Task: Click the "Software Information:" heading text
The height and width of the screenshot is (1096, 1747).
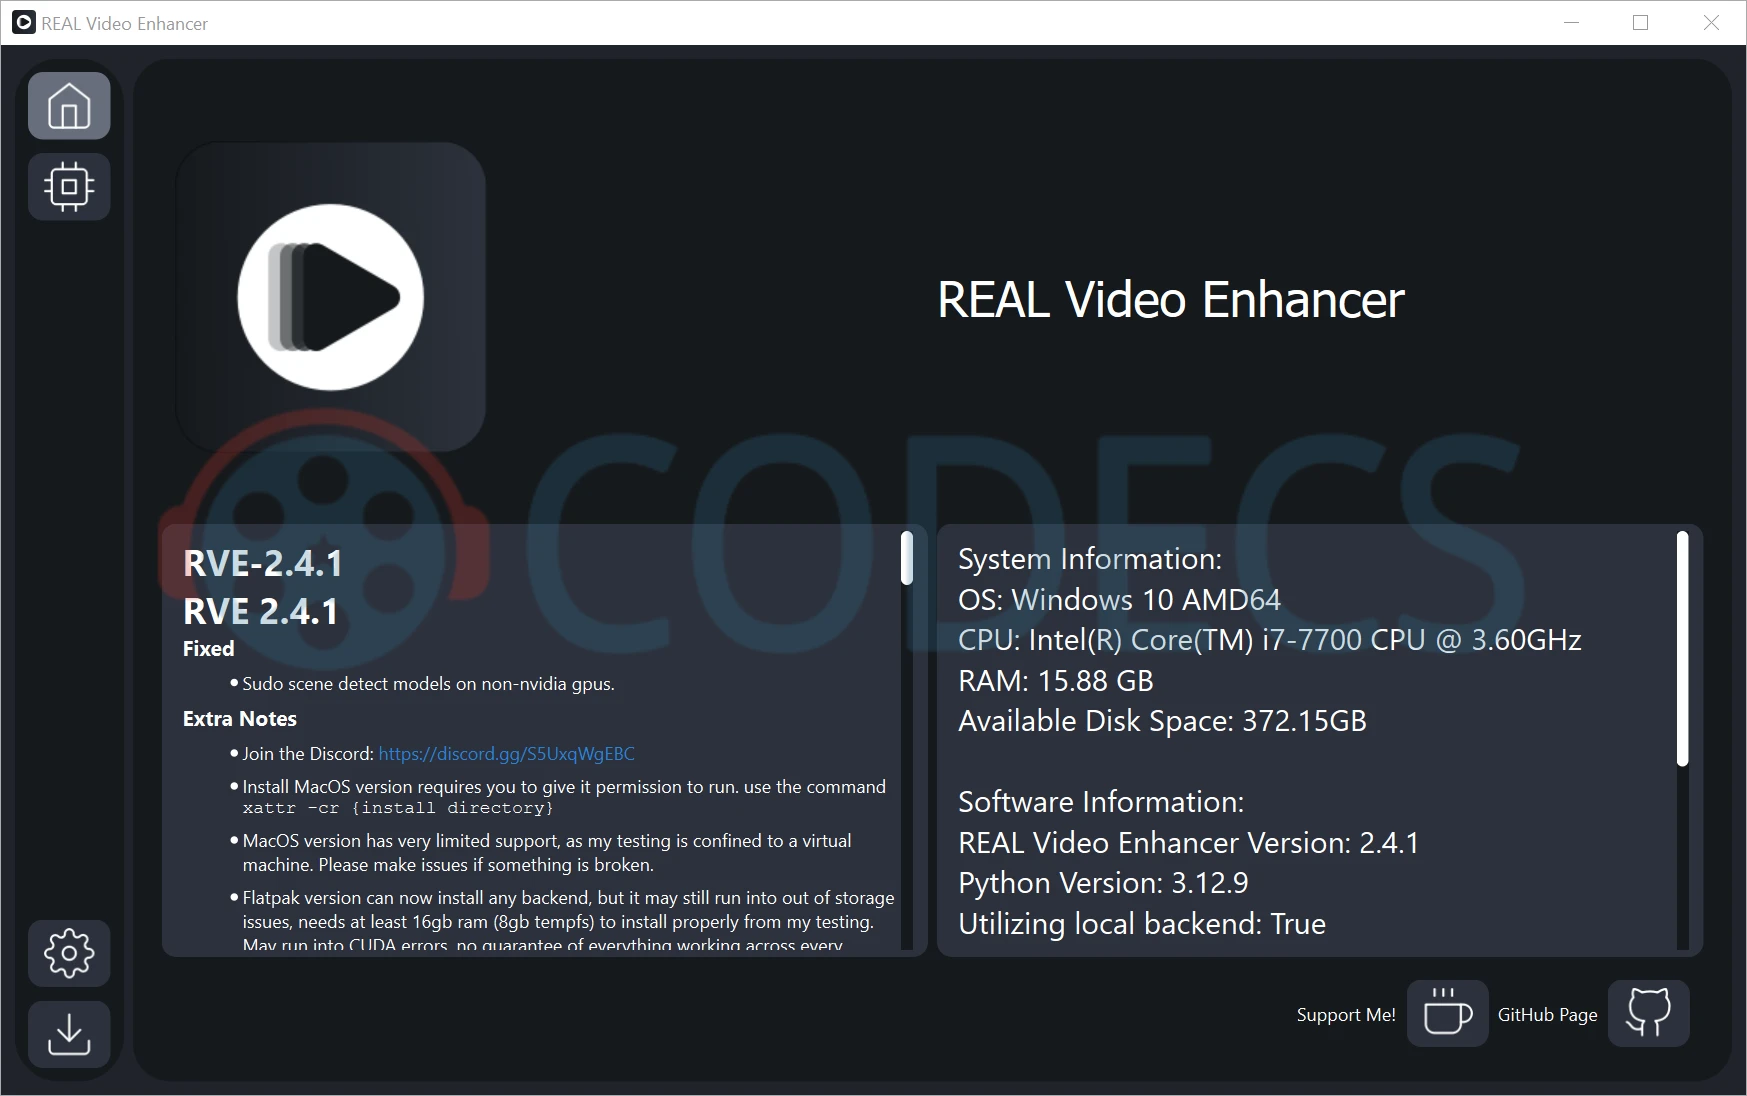Action: point(1101,802)
